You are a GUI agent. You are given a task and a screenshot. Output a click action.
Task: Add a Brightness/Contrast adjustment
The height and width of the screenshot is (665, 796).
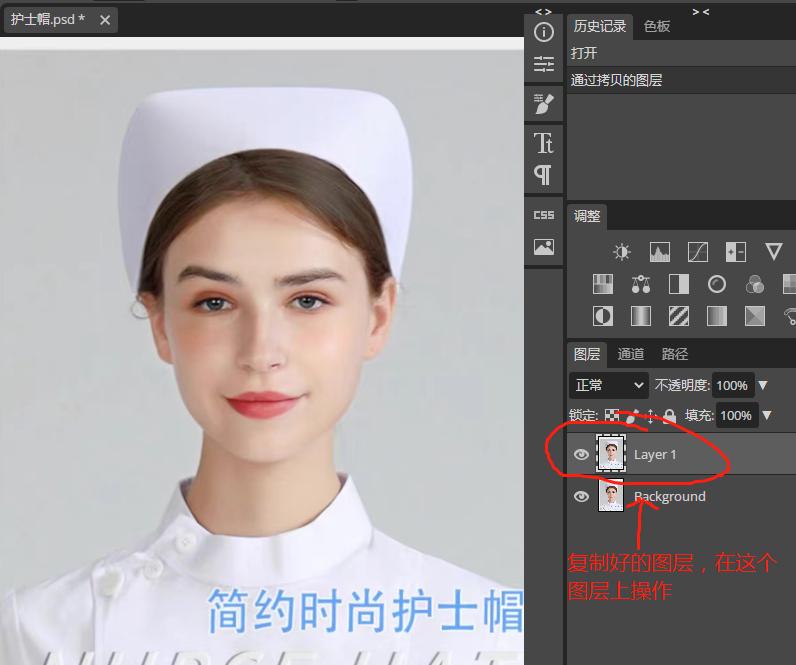coord(621,252)
